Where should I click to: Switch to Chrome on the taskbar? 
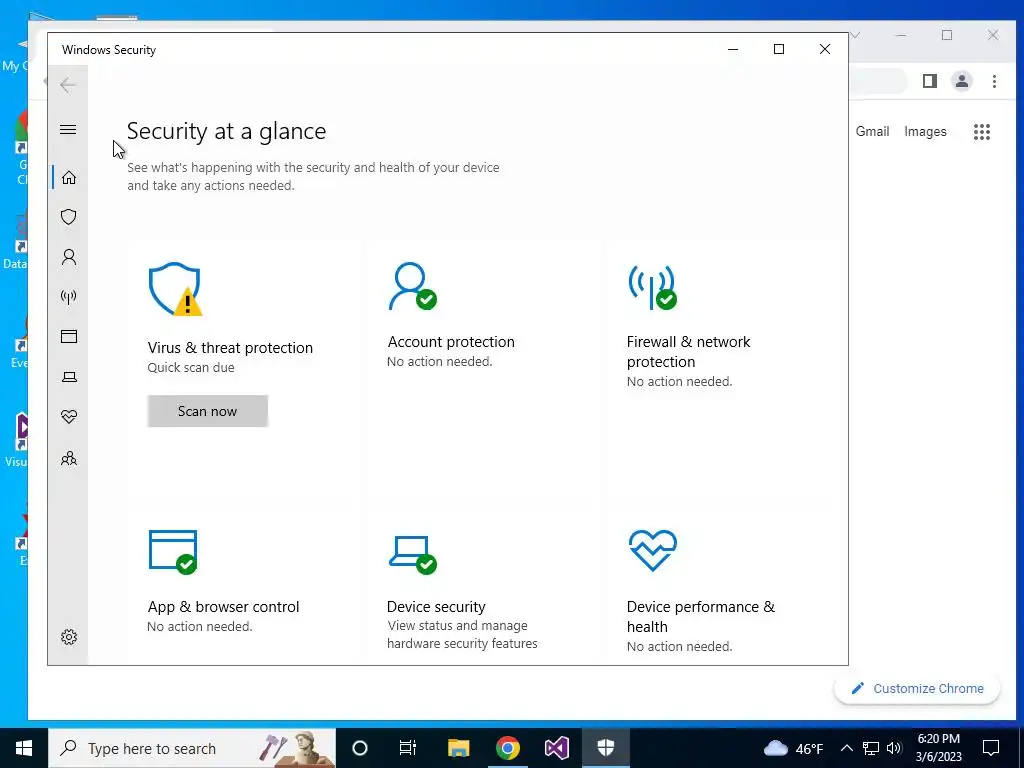click(507, 748)
